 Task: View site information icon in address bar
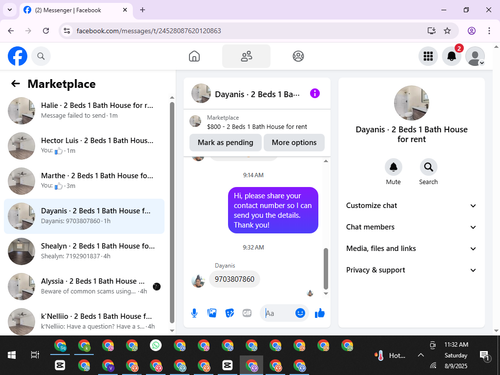pos(67,31)
